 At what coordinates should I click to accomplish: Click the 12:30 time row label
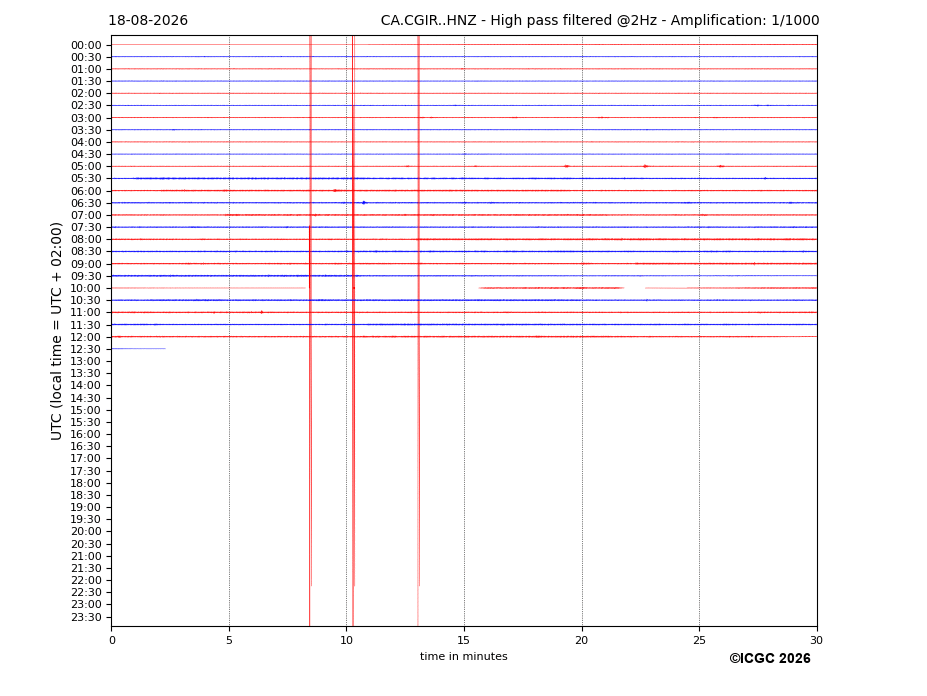86,349
